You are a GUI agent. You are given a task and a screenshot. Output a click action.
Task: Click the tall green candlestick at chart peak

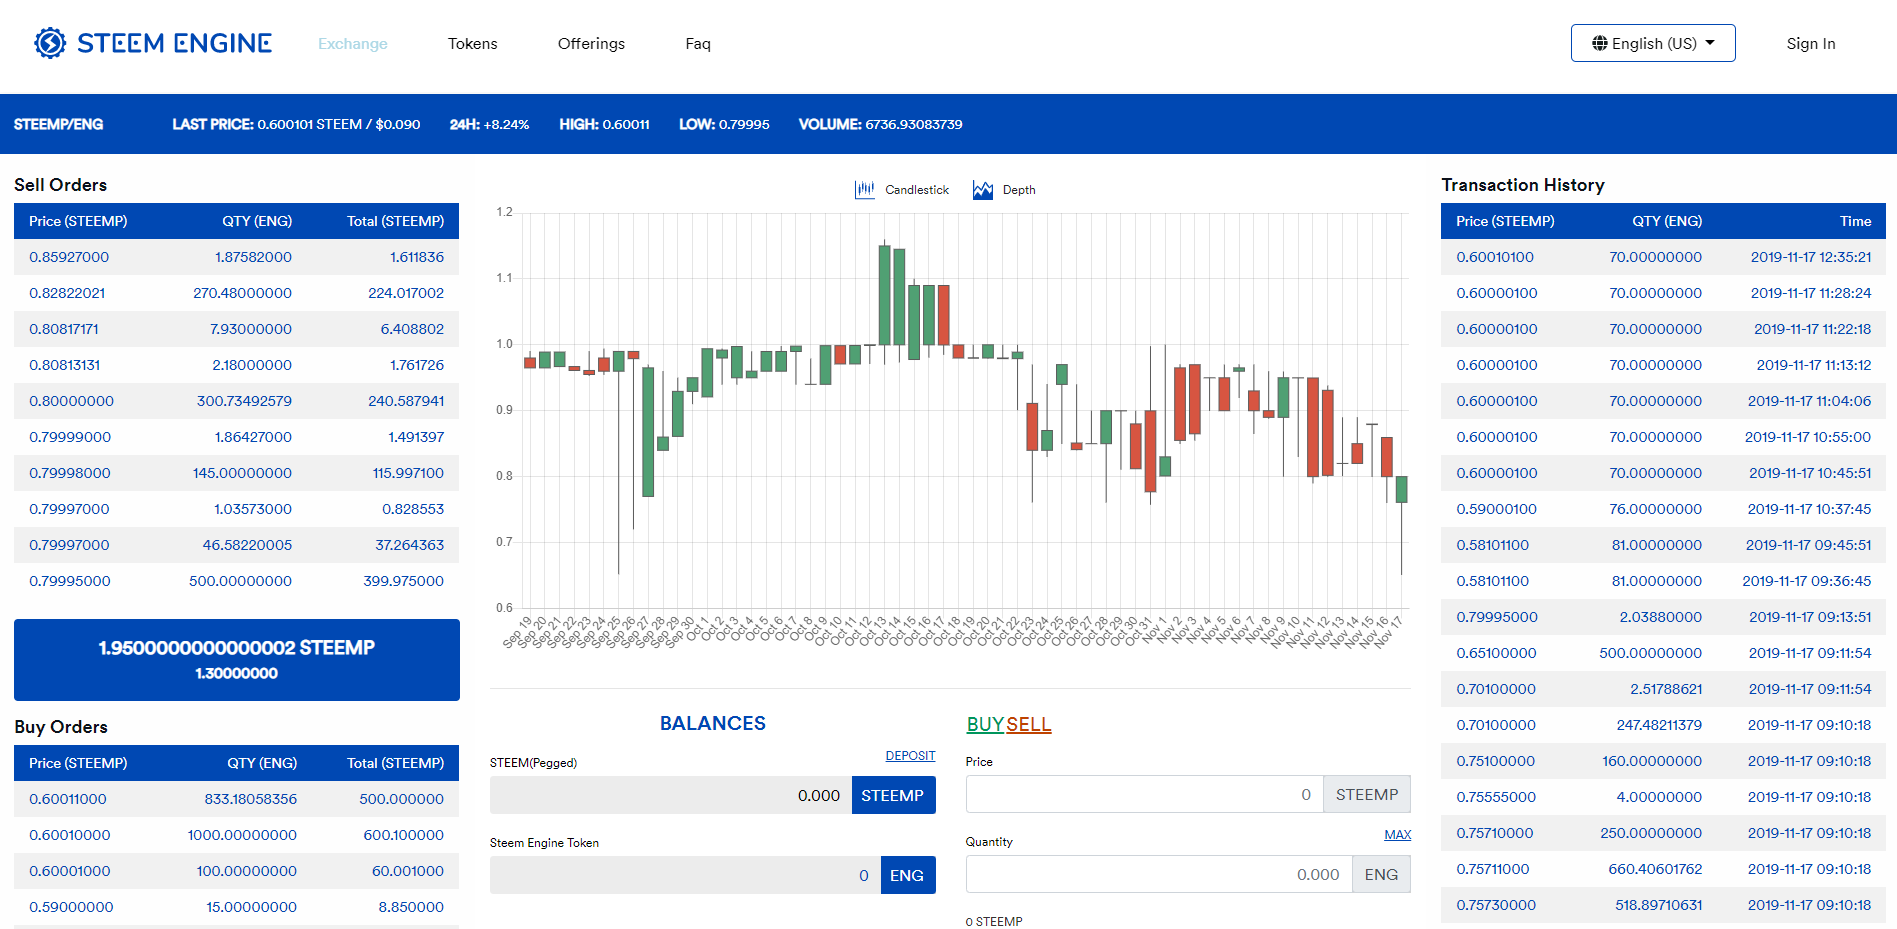[x=884, y=295]
